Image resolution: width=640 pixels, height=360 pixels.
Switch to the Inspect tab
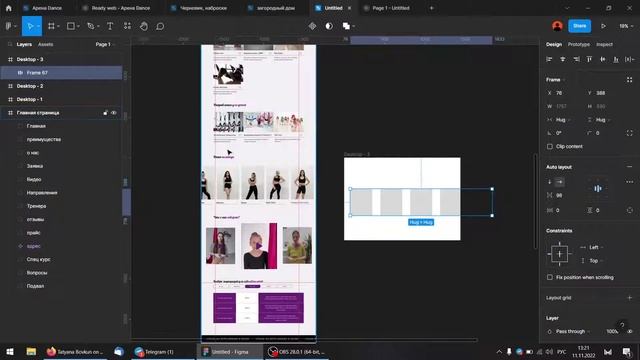pyautogui.click(x=604, y=44)
